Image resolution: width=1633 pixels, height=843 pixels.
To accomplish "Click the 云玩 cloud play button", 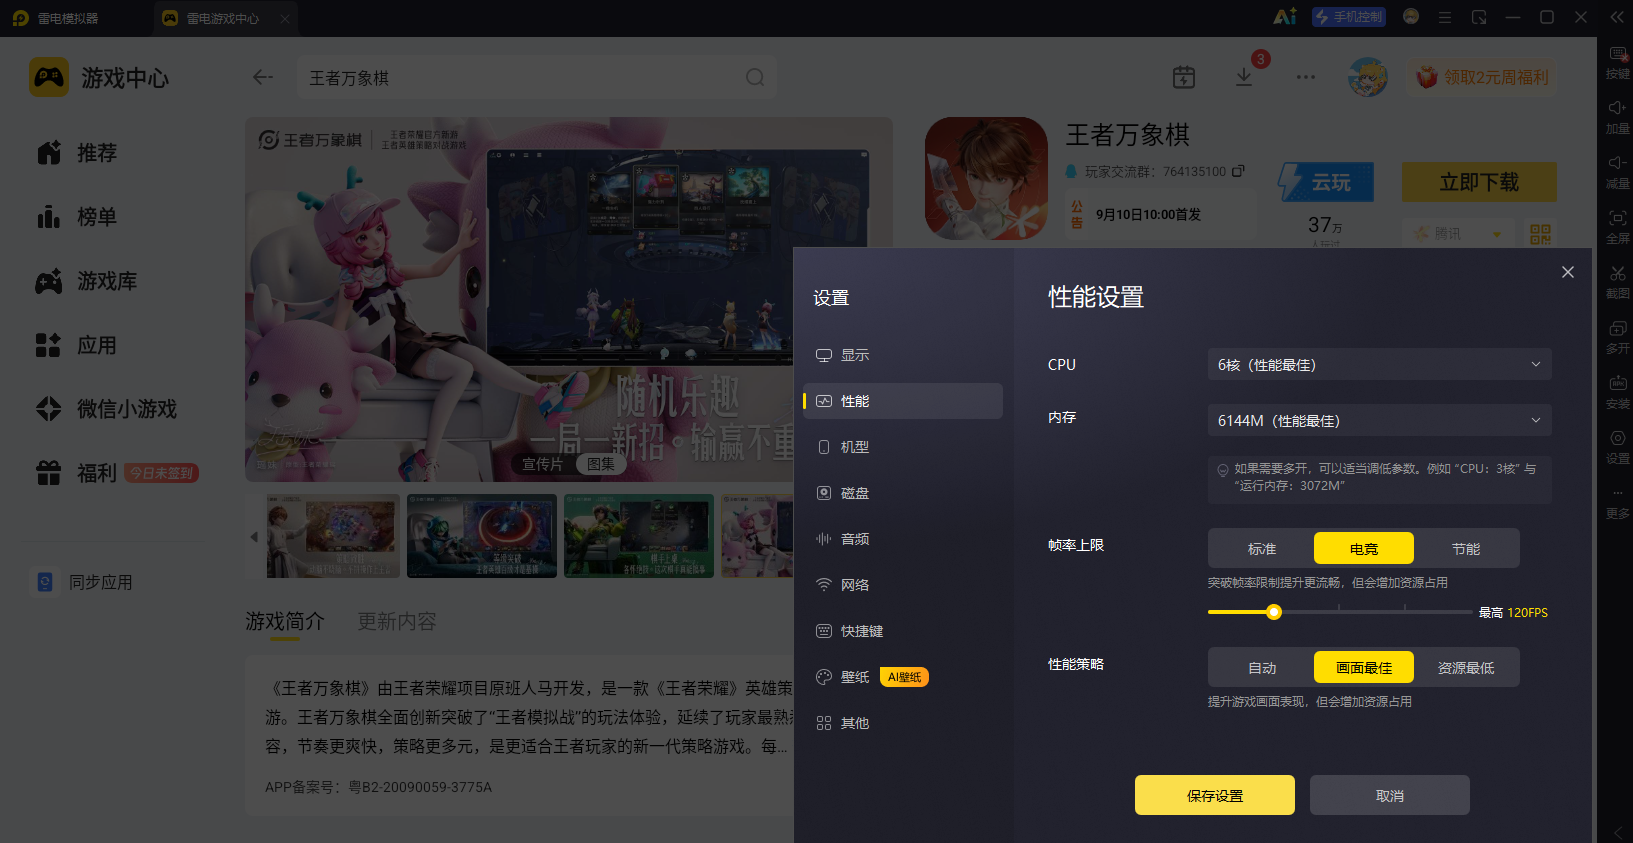I will click(1326, 182).
